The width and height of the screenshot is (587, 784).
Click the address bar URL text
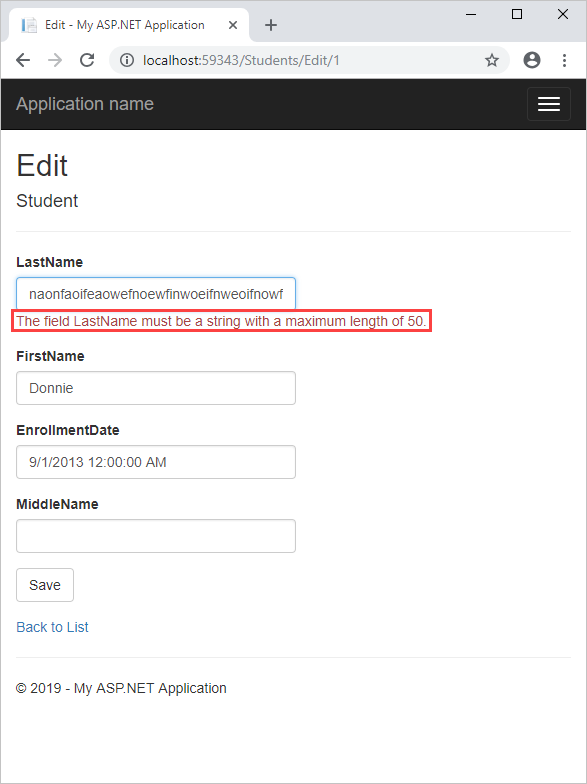point(241,60)
